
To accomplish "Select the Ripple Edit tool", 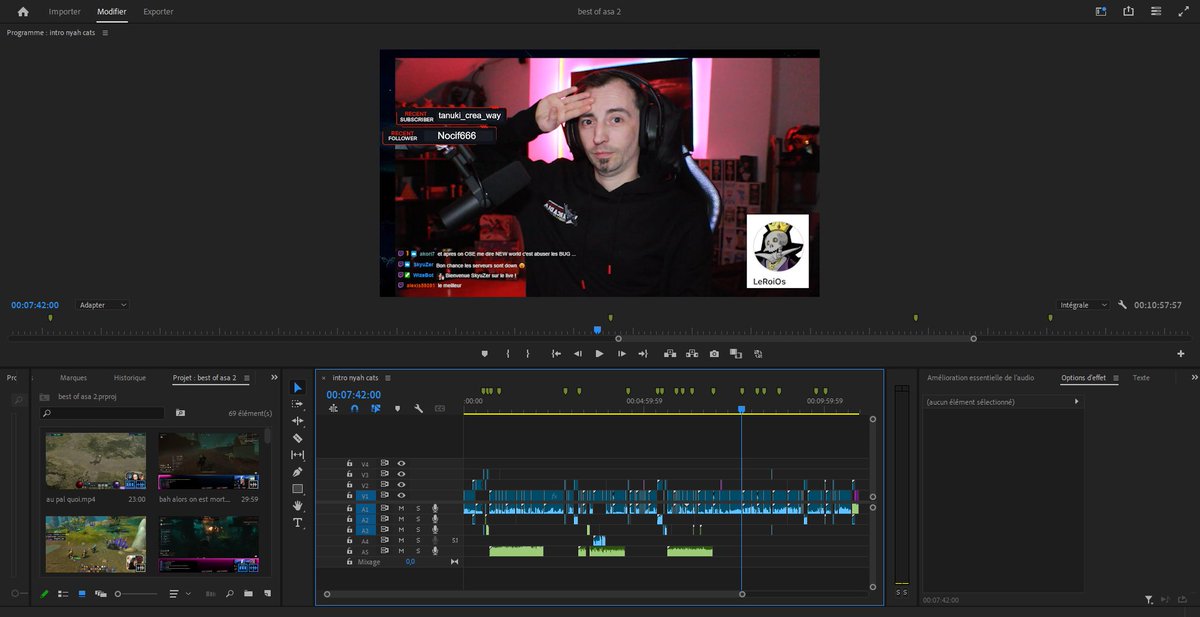I will click(297, 421).
